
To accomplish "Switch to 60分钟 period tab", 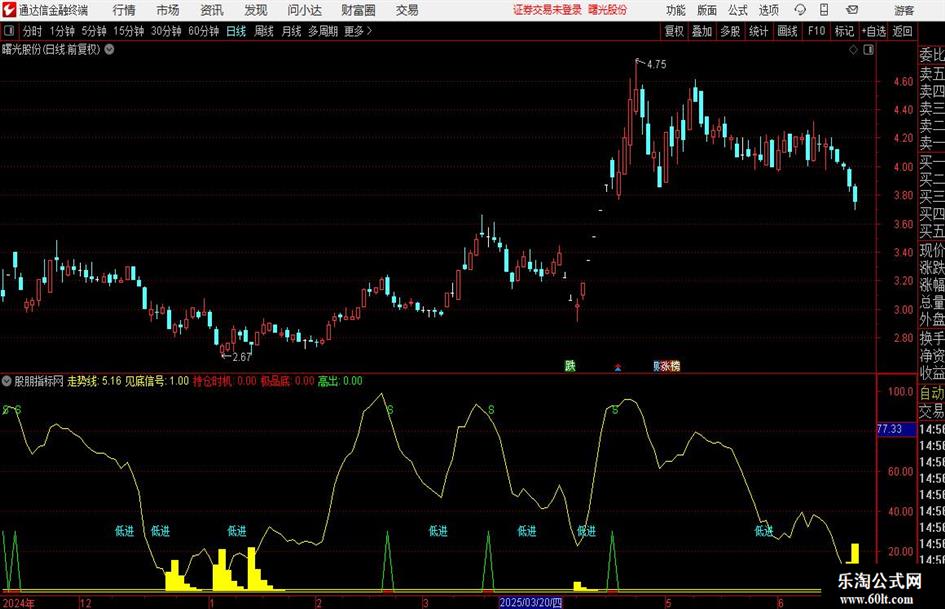I will [203, 31].
